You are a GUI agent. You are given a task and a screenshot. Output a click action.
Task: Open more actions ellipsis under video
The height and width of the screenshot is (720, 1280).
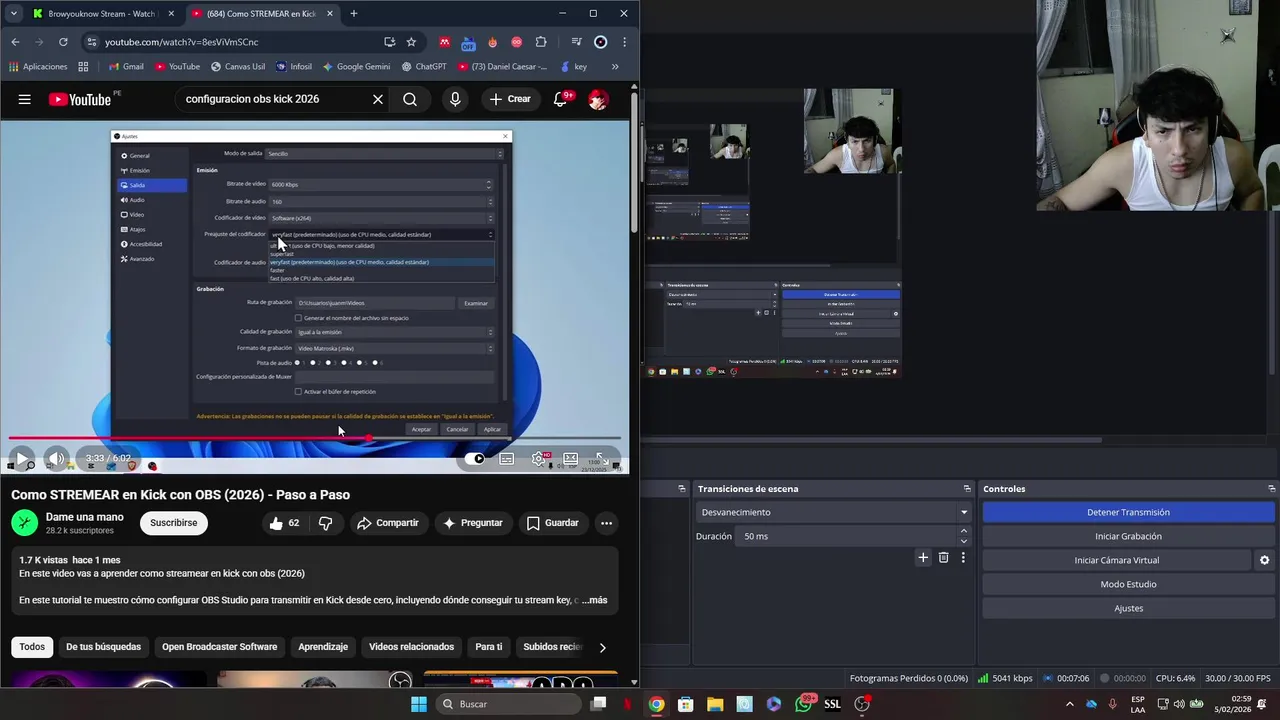point(606,523)
